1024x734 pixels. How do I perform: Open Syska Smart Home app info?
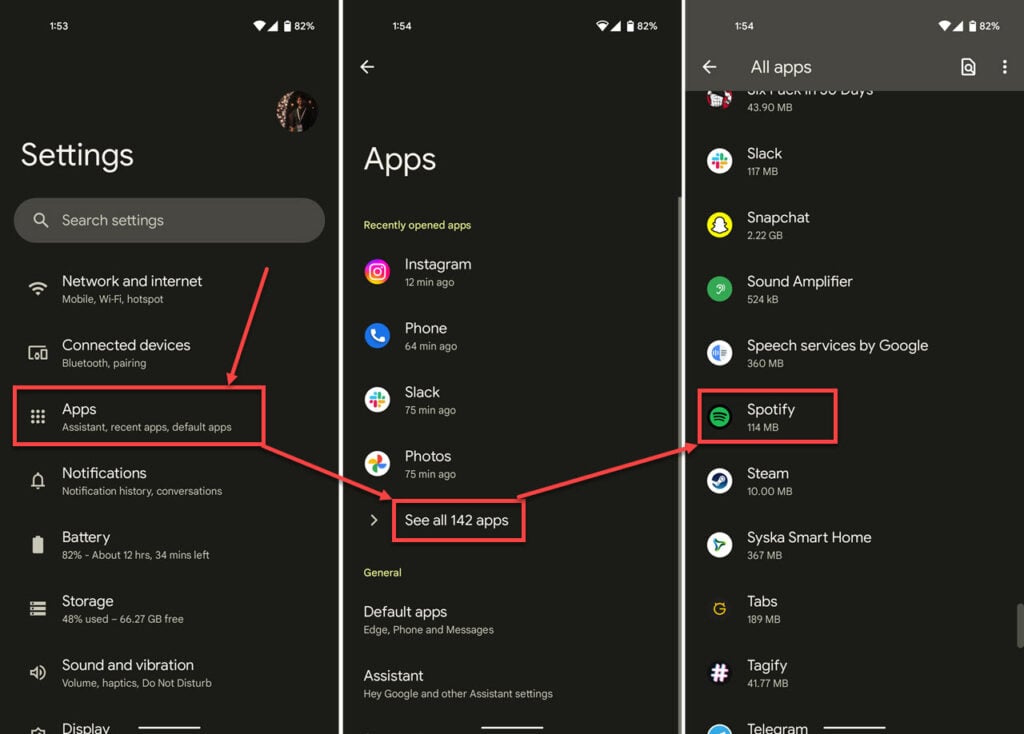tap(852, 545)
